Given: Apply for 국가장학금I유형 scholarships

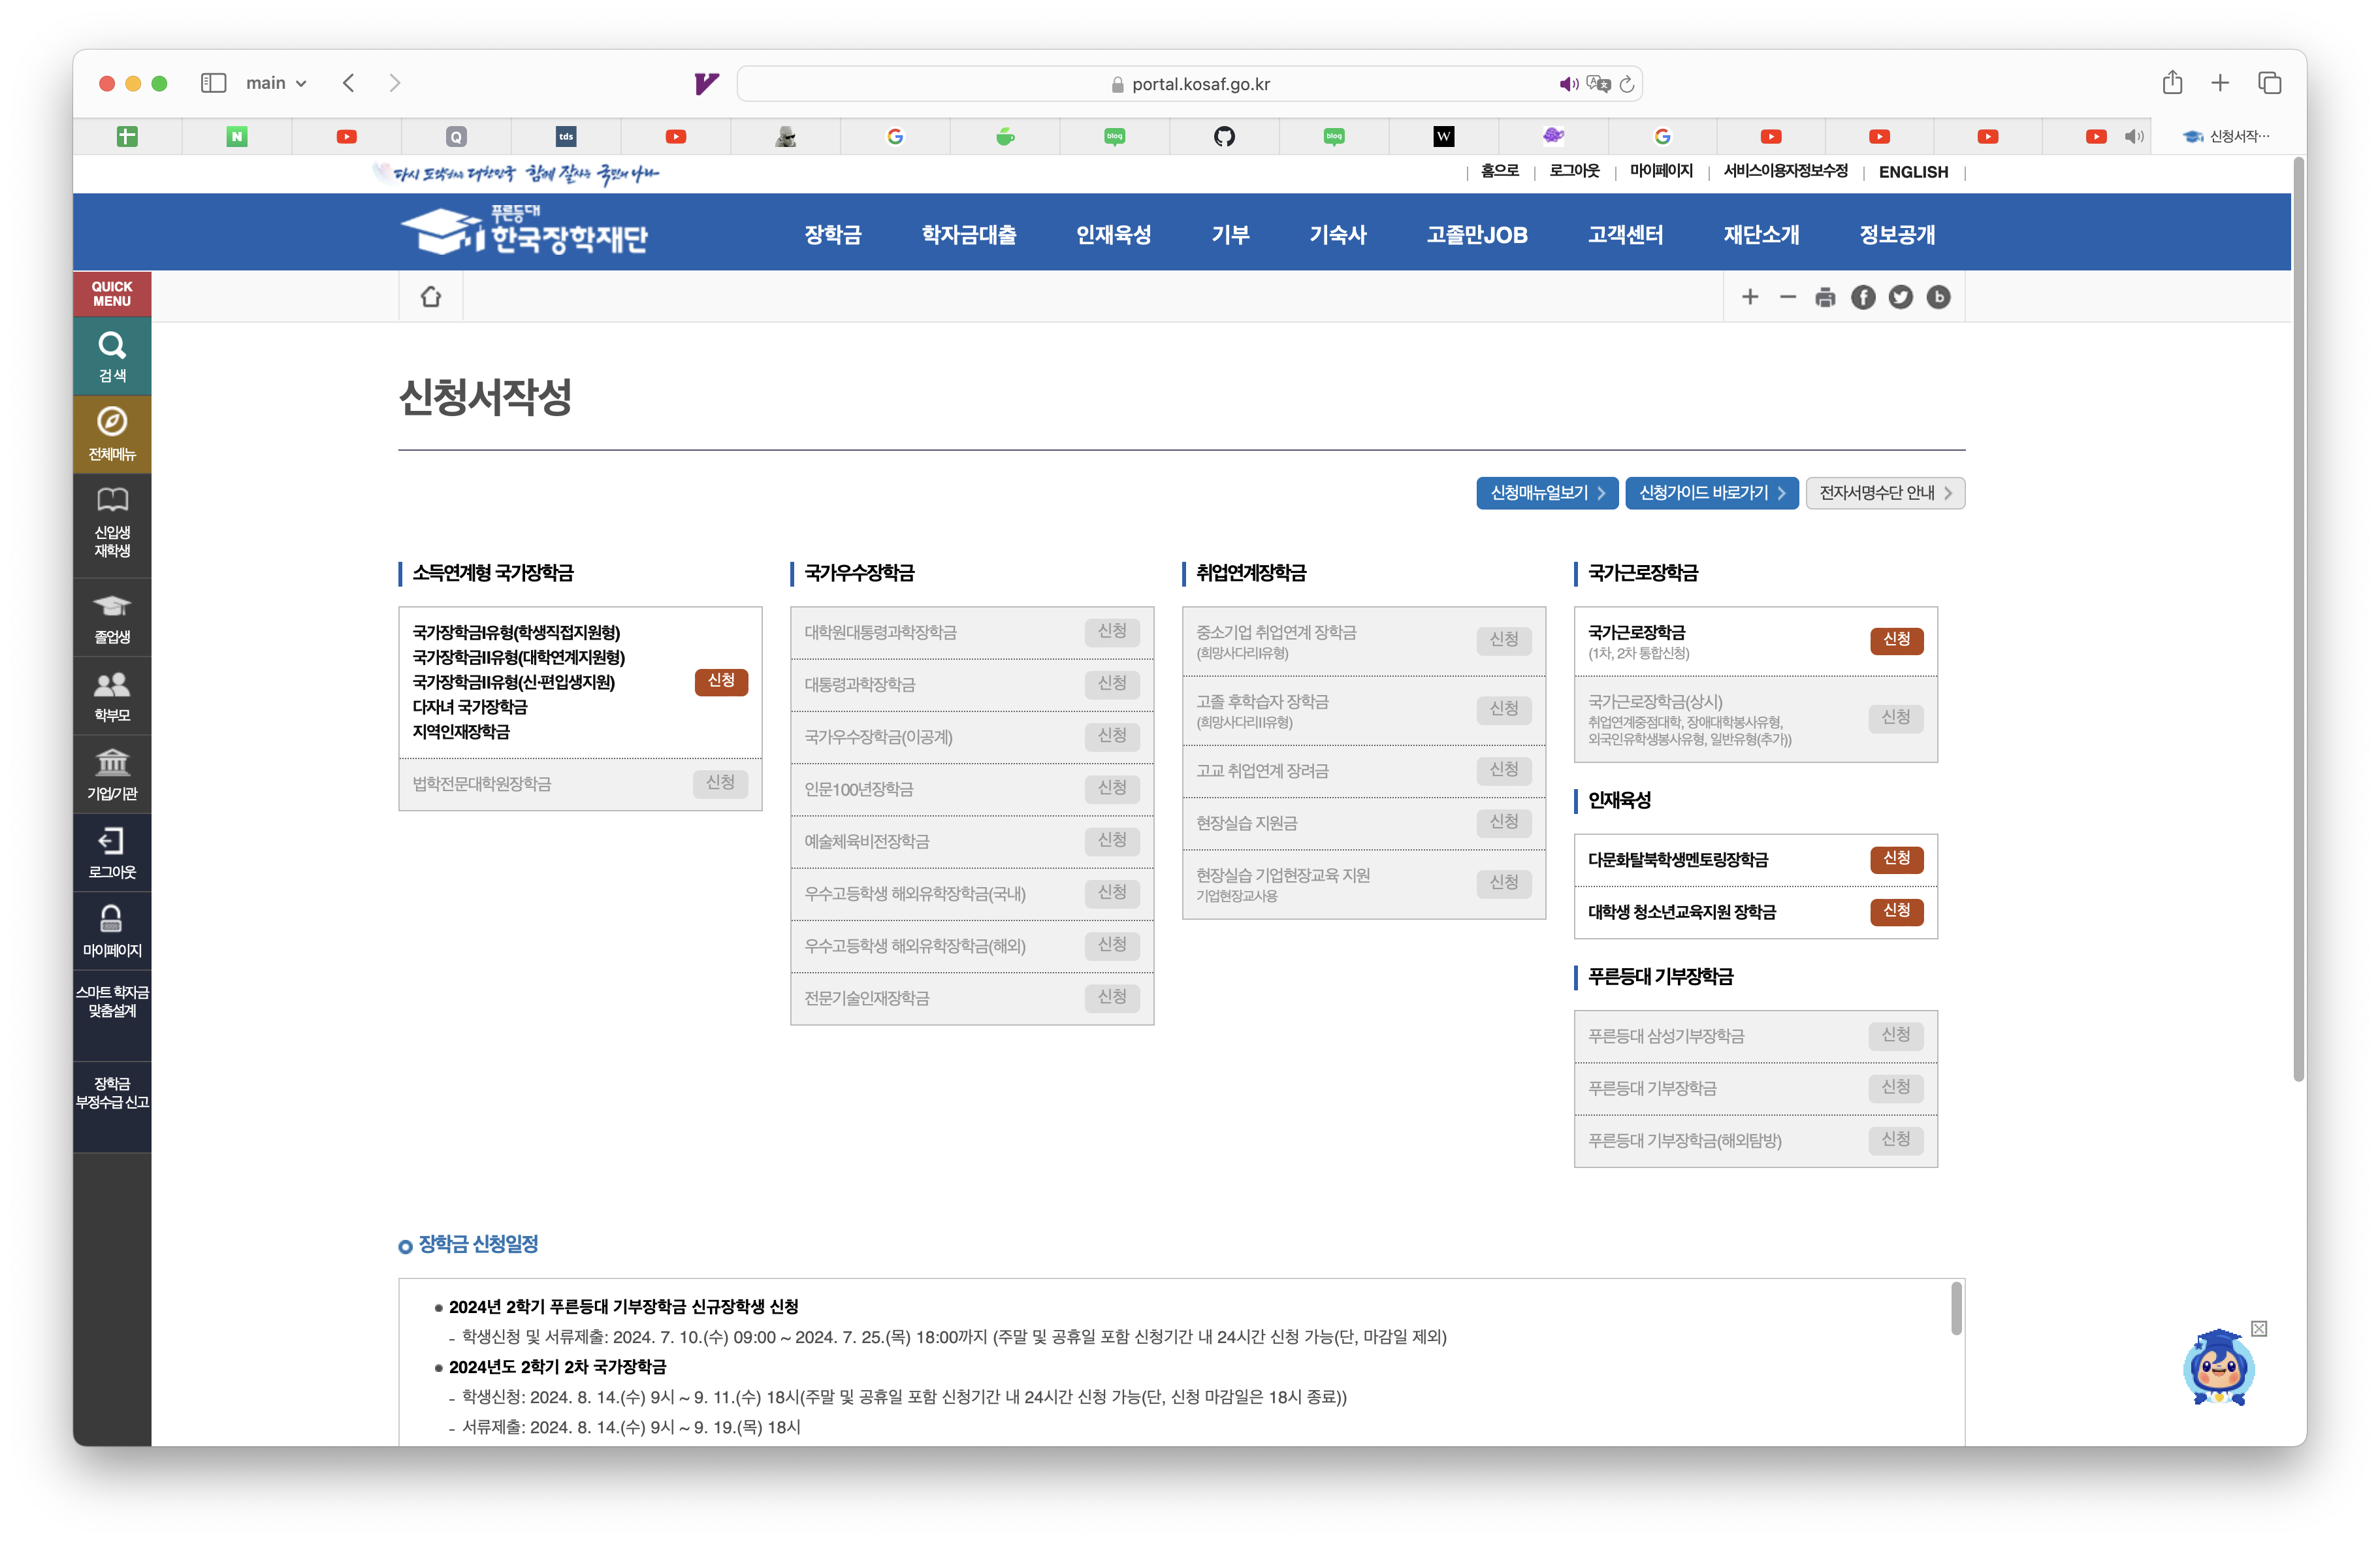Looking at the screenshot, I should pos(721,681).
